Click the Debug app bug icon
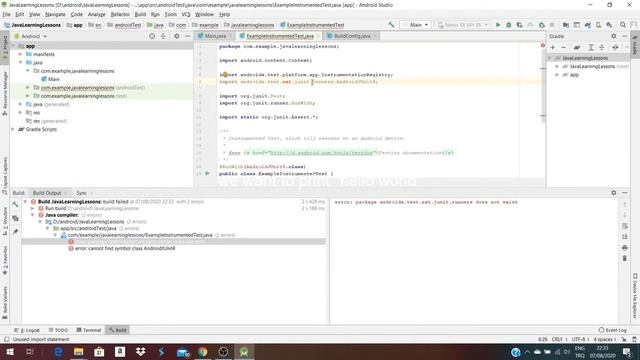Screen dimensions: 640x360 509,25
